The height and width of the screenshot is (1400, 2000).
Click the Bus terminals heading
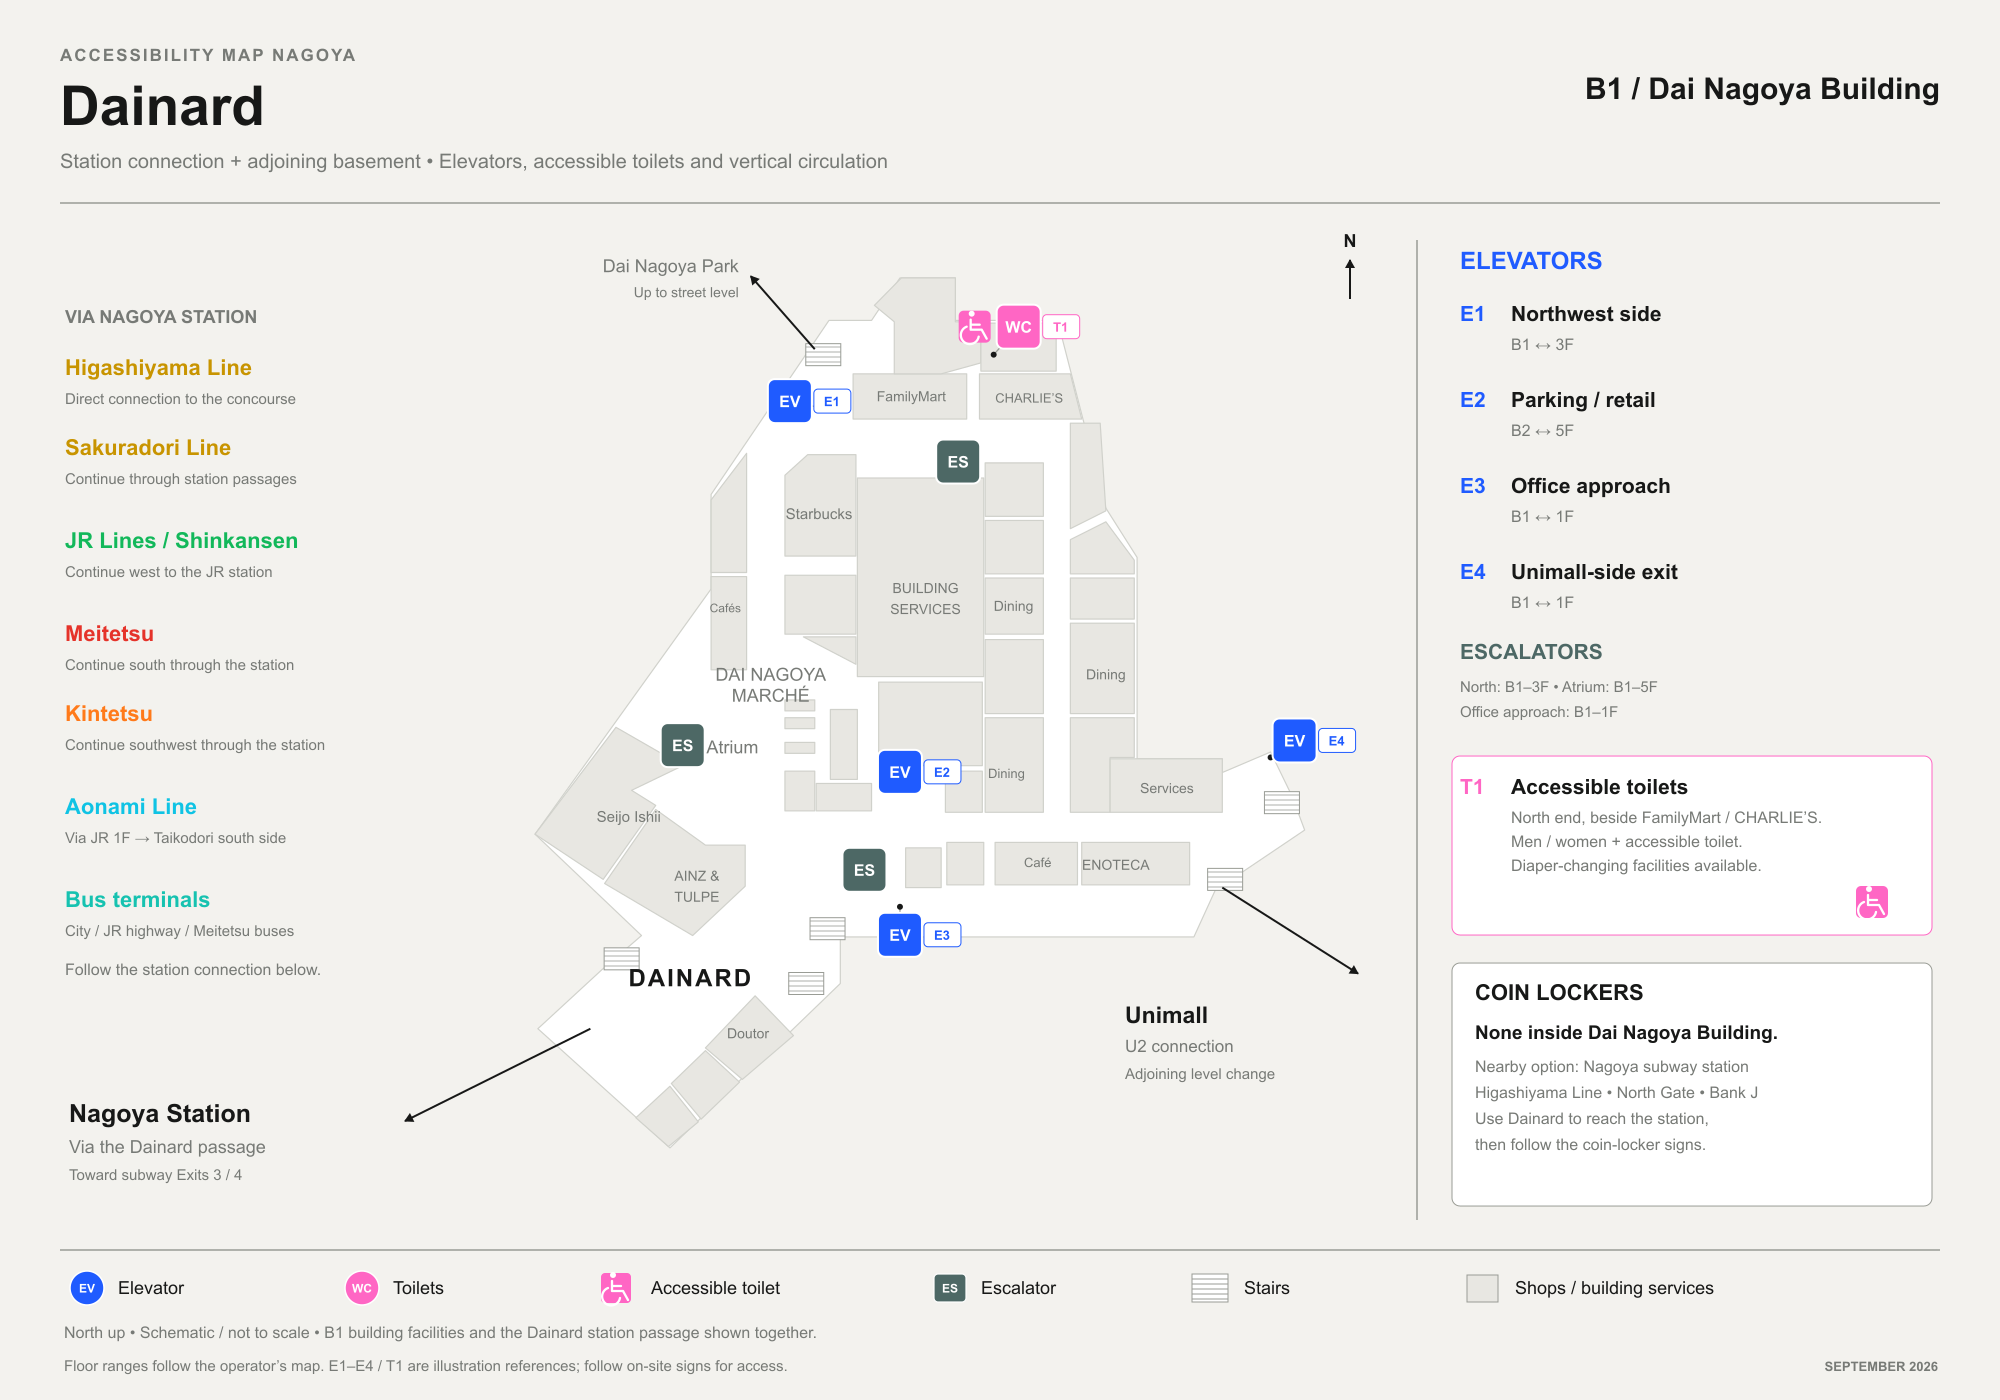(137, 900)
